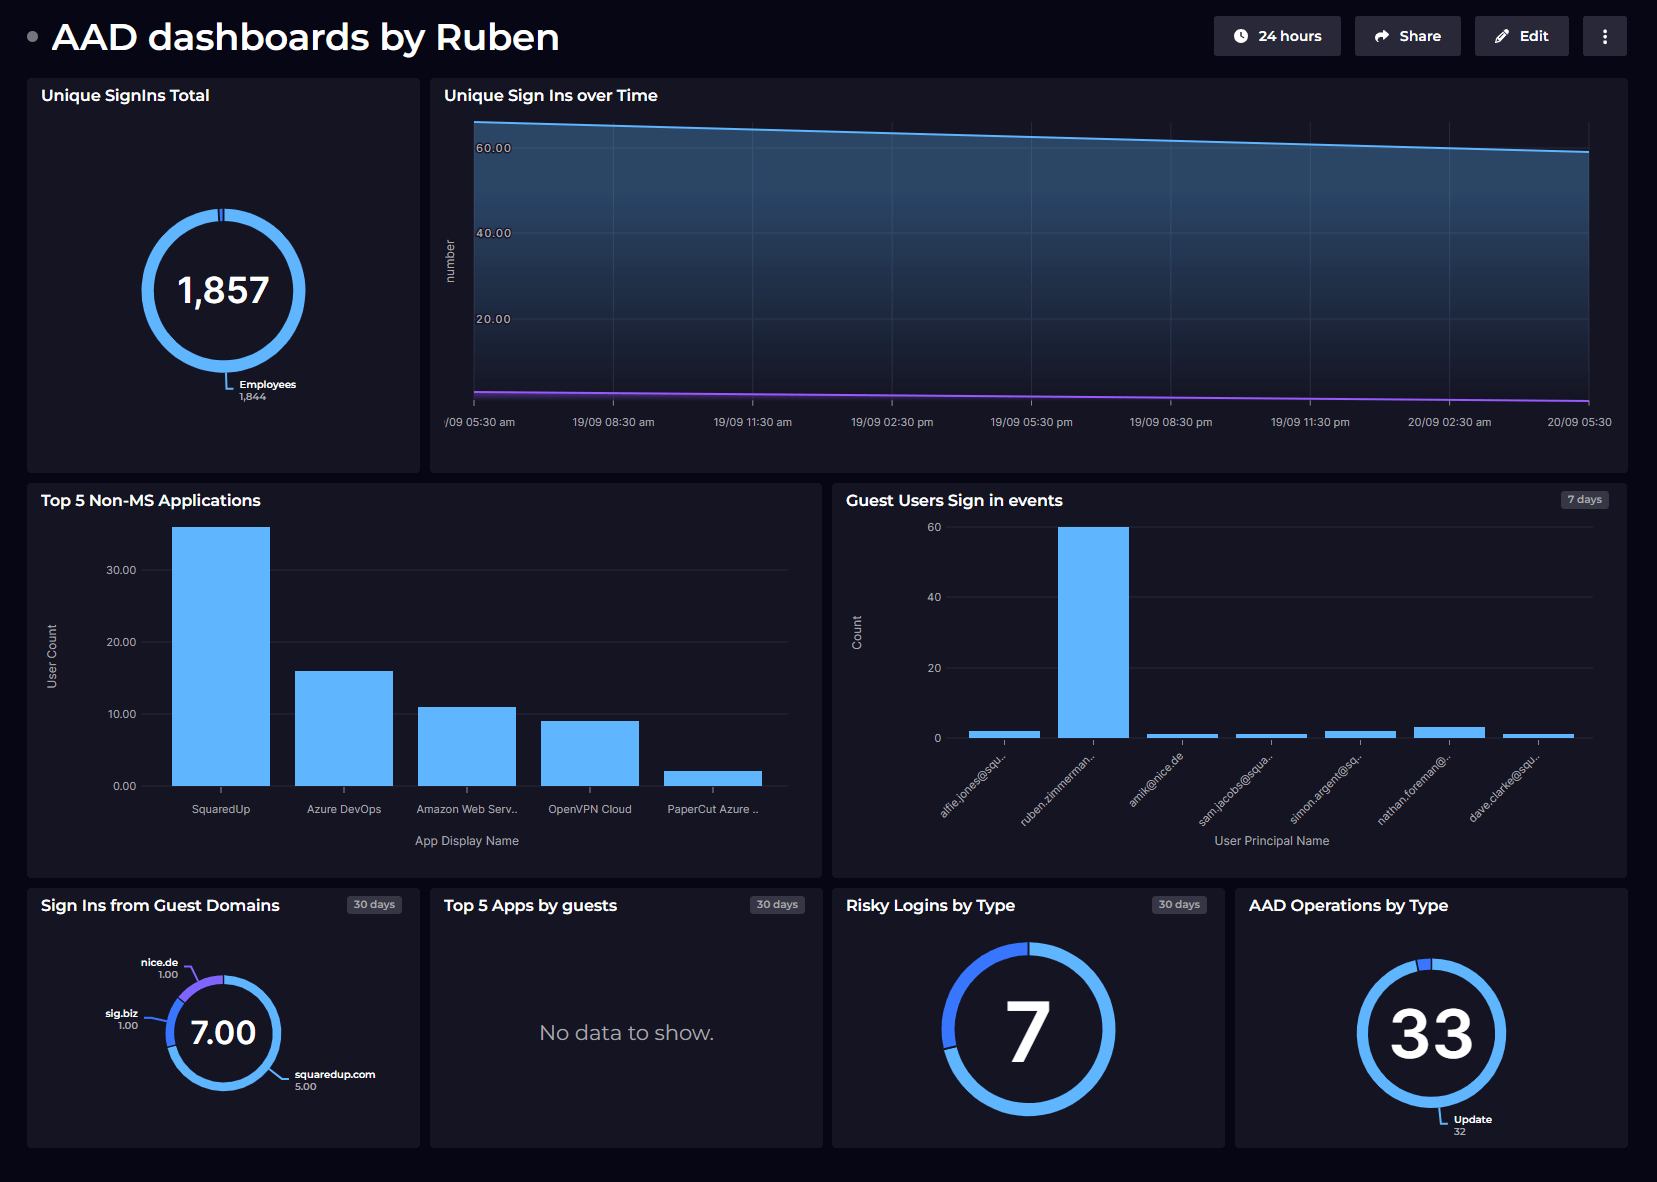Image resolution: width=1657 pixels, height=1182 pixels.
Task: Click 30 days badge on Sign Ins from Guest Domains
Action: click(x=374, y=905)
